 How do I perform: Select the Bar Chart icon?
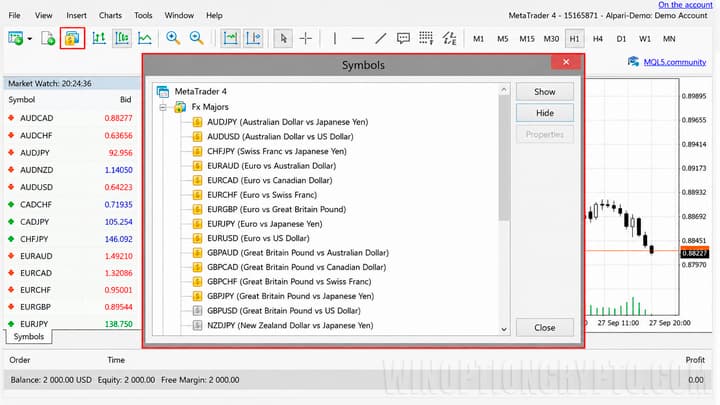(99, 39)
